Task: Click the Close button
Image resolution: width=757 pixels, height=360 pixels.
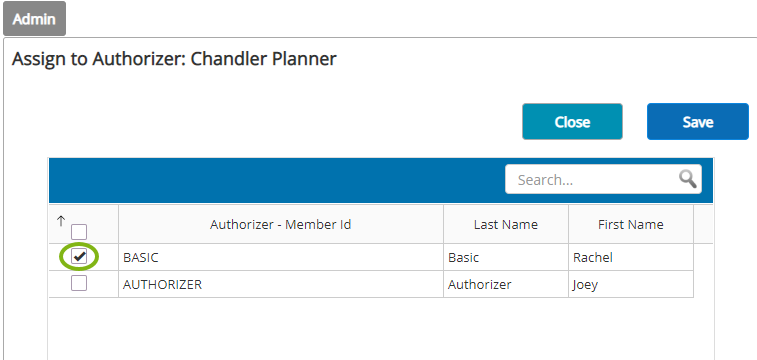Action: [572, 122]
